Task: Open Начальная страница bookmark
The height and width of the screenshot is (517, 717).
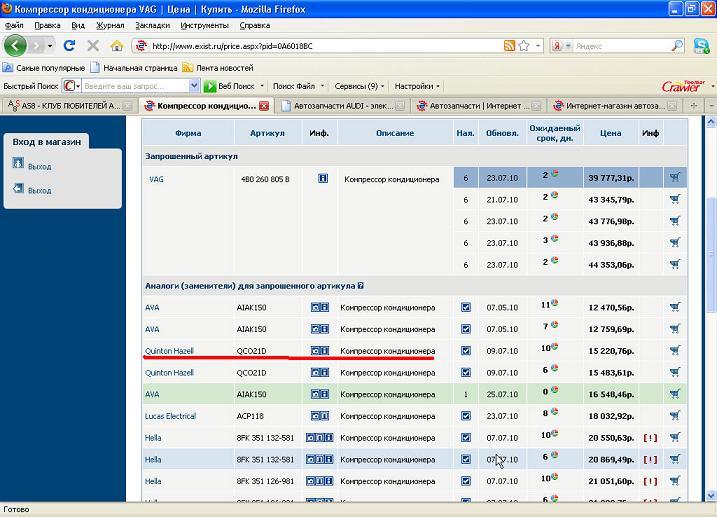Action: click(134, 68)
